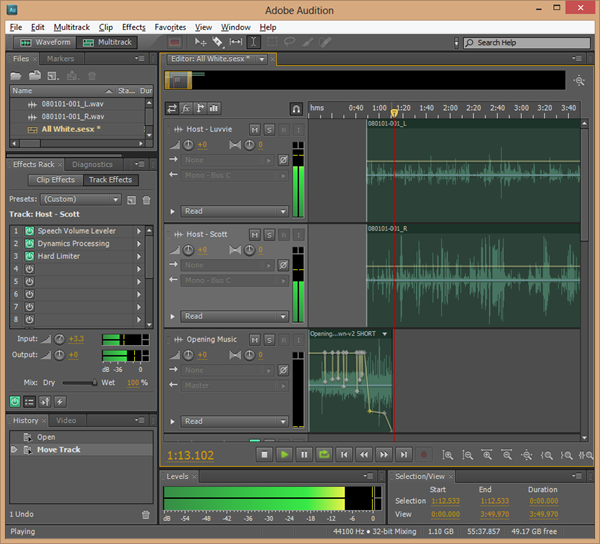The height and width of the screenshot is (544, 600).
Task: Switch to the Markers tab
Action: coord(60,59)
